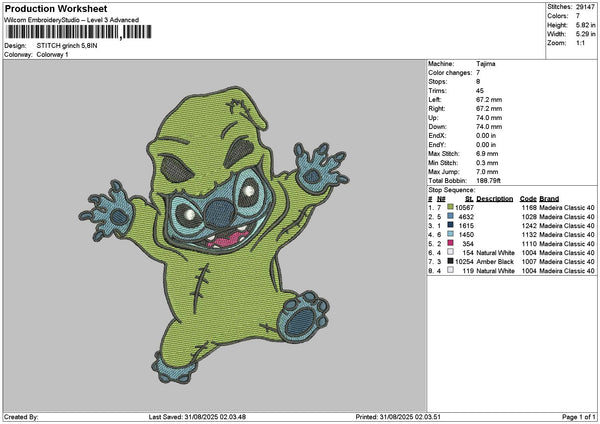
Task: Click the design name 'STITCH grinch 5,8IN'
Action: pos(67,46)
